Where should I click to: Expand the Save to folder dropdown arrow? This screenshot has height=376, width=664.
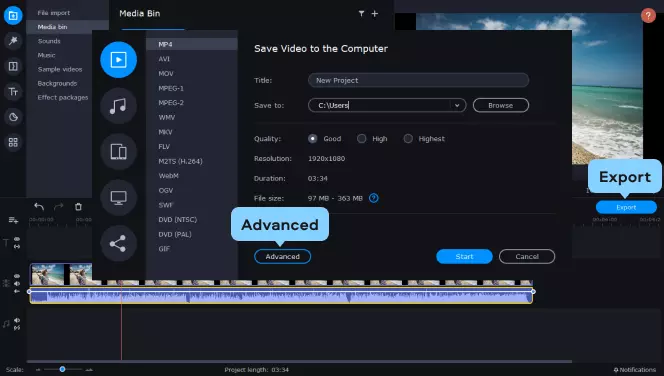[x=457, y=105]
